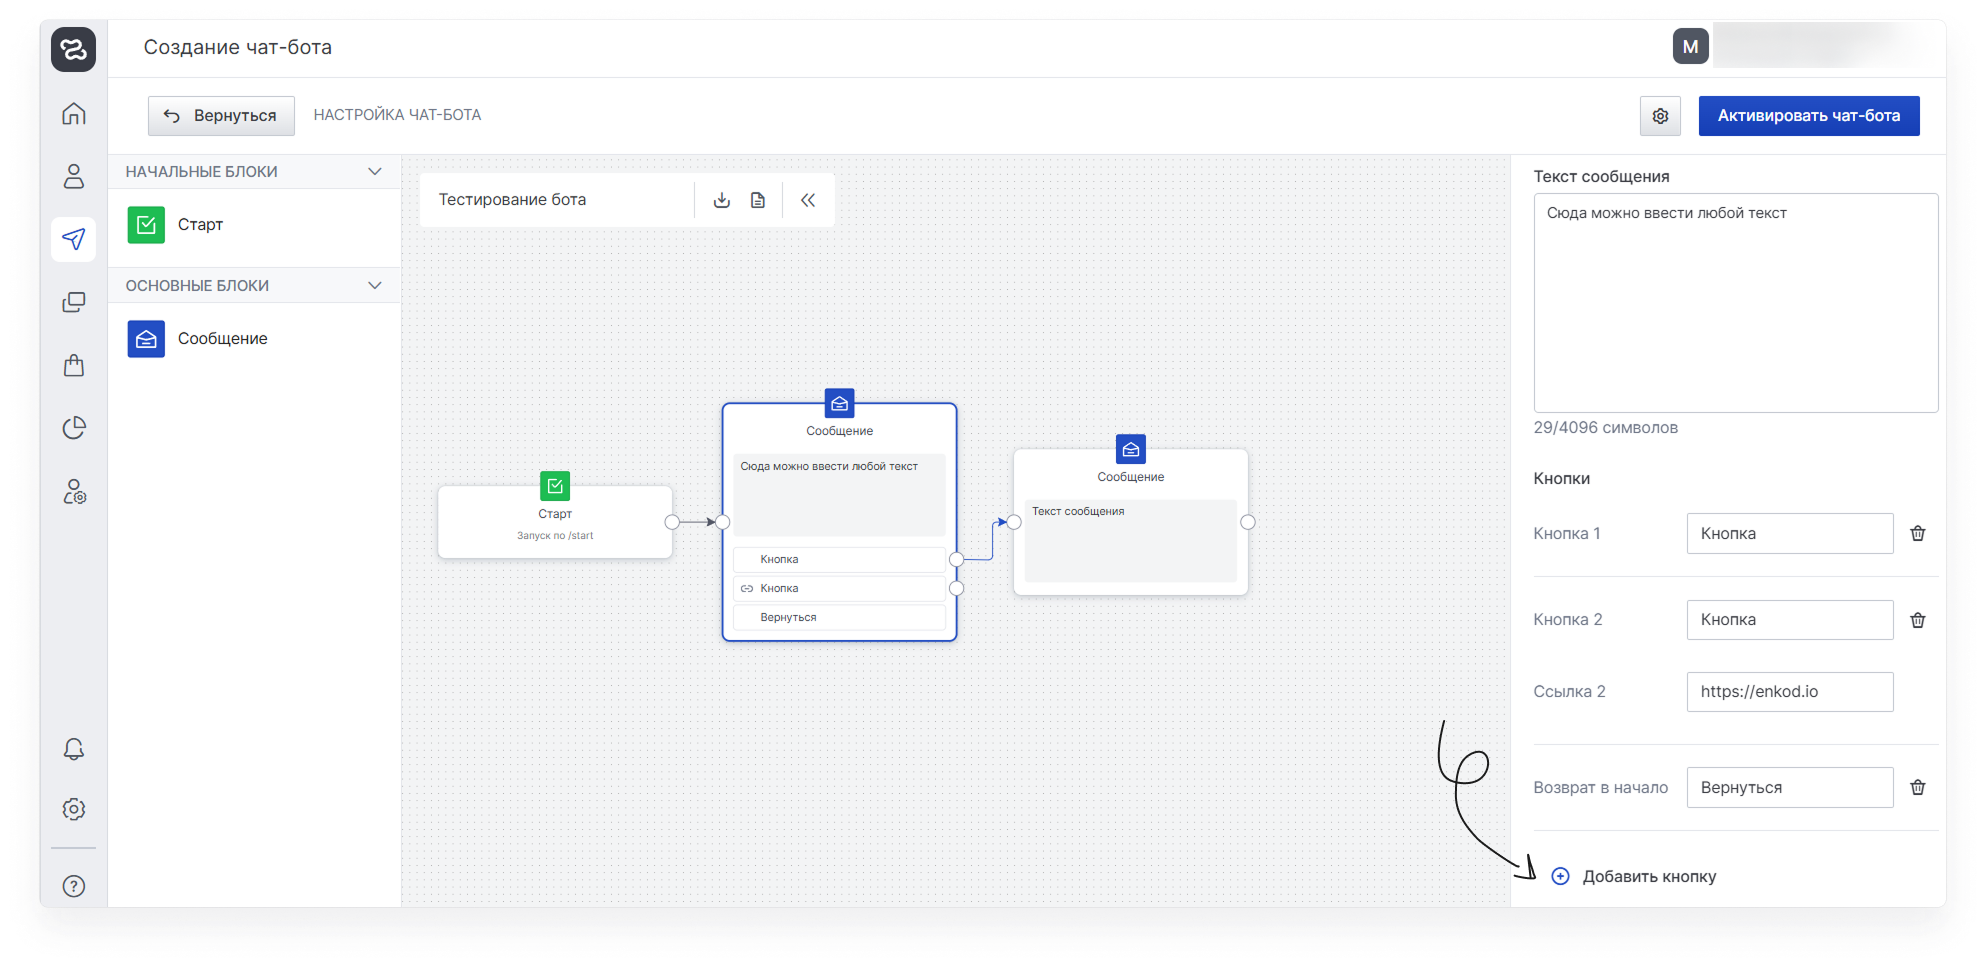
Task: Open the contacts person icon in sidebar
Action: [74, 177]
